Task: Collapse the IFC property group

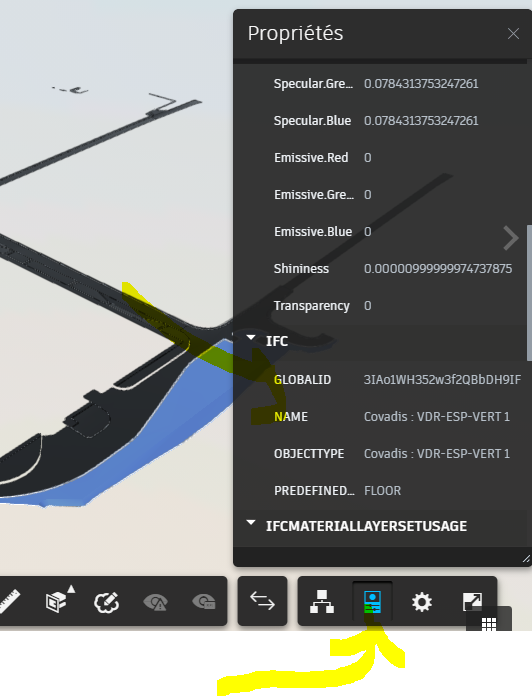Action: coord(251,338)
